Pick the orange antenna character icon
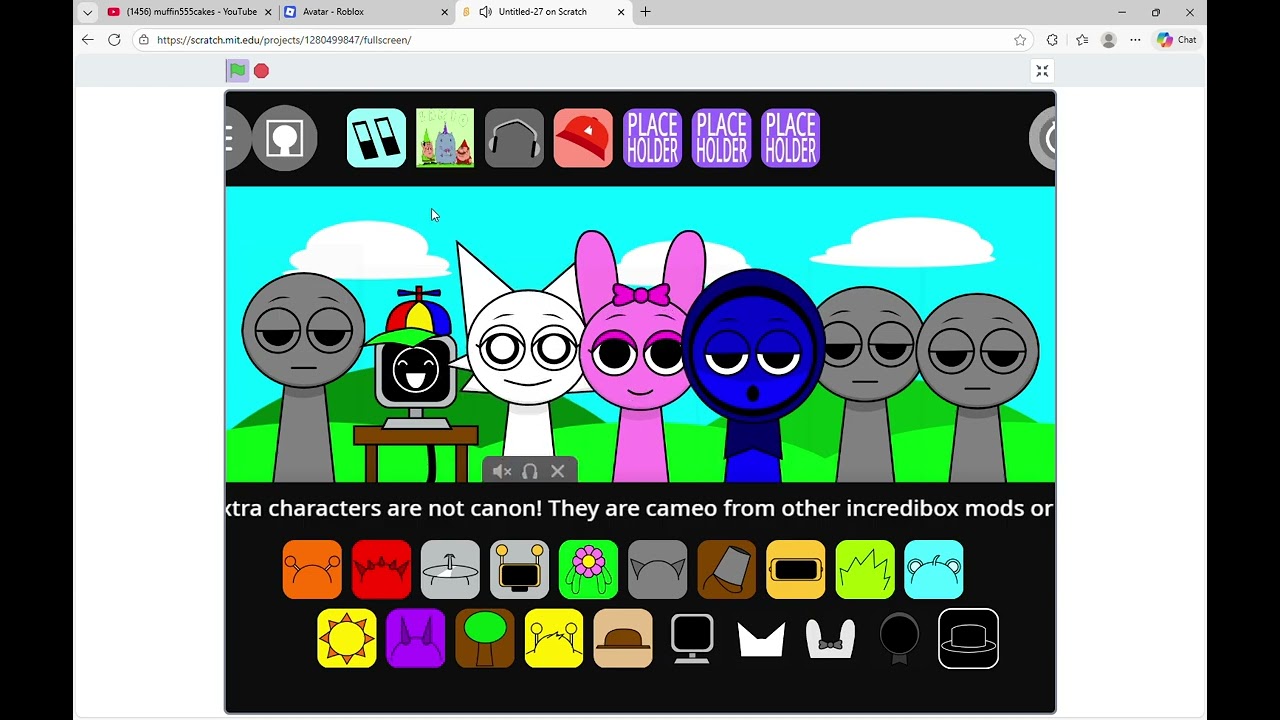 pos(312,570)
